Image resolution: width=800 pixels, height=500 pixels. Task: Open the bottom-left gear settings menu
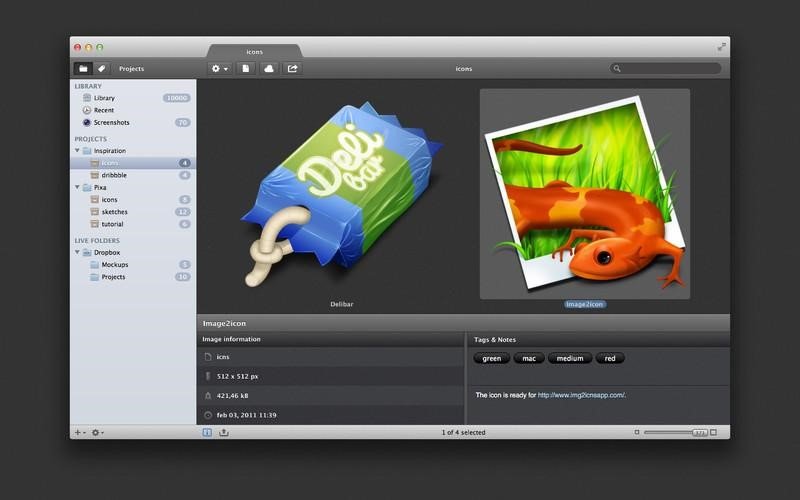click(97, 433)
